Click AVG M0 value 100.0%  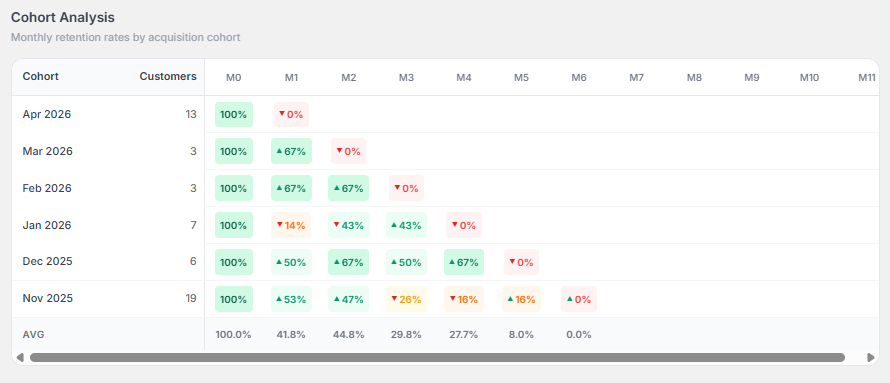pyautogui.click(x=233, y=335)
